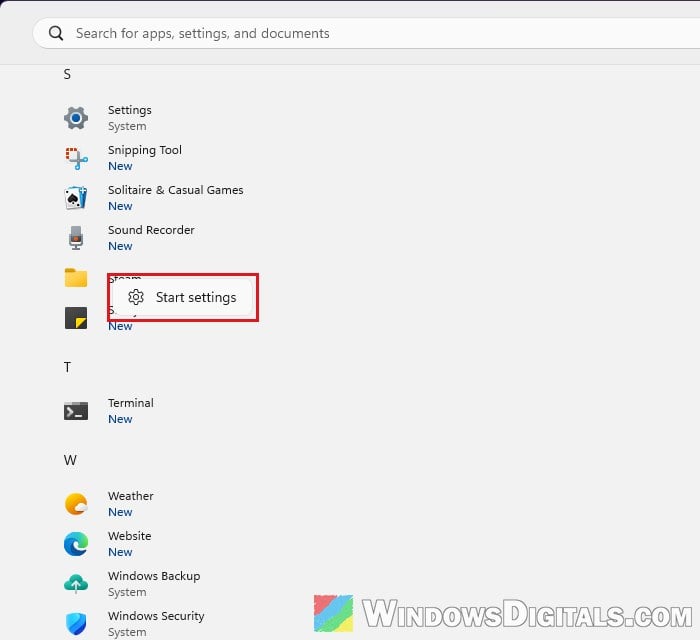The width and height of the screenshot is (700, 640).
Task: Click the Weather label
Action: (x=131, y=496)
